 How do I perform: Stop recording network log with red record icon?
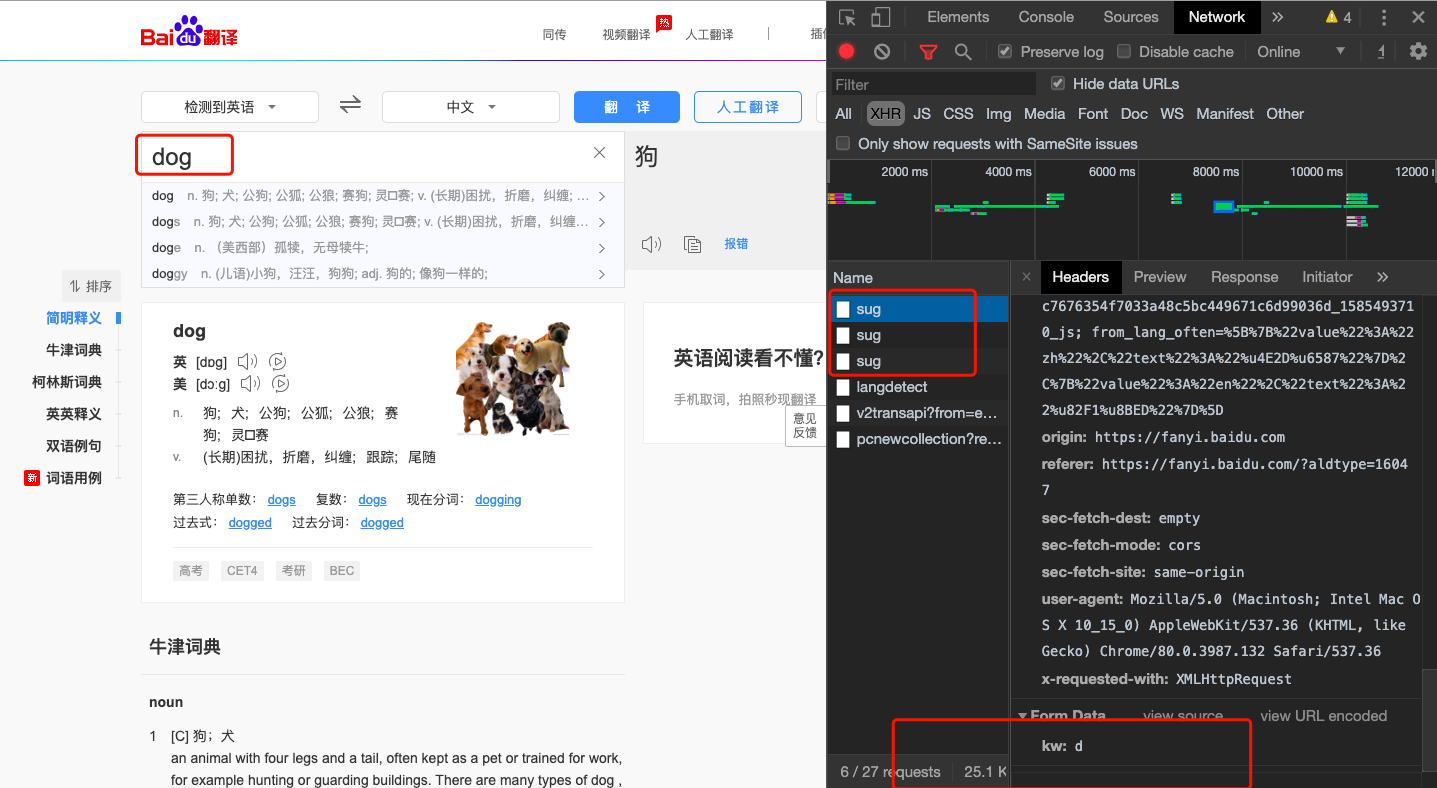(x=845, y=51)
